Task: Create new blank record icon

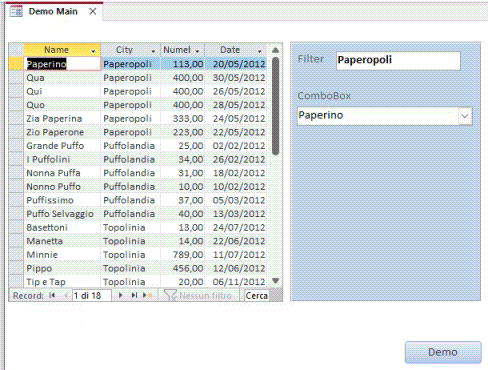Action: (x=147, y=295)
